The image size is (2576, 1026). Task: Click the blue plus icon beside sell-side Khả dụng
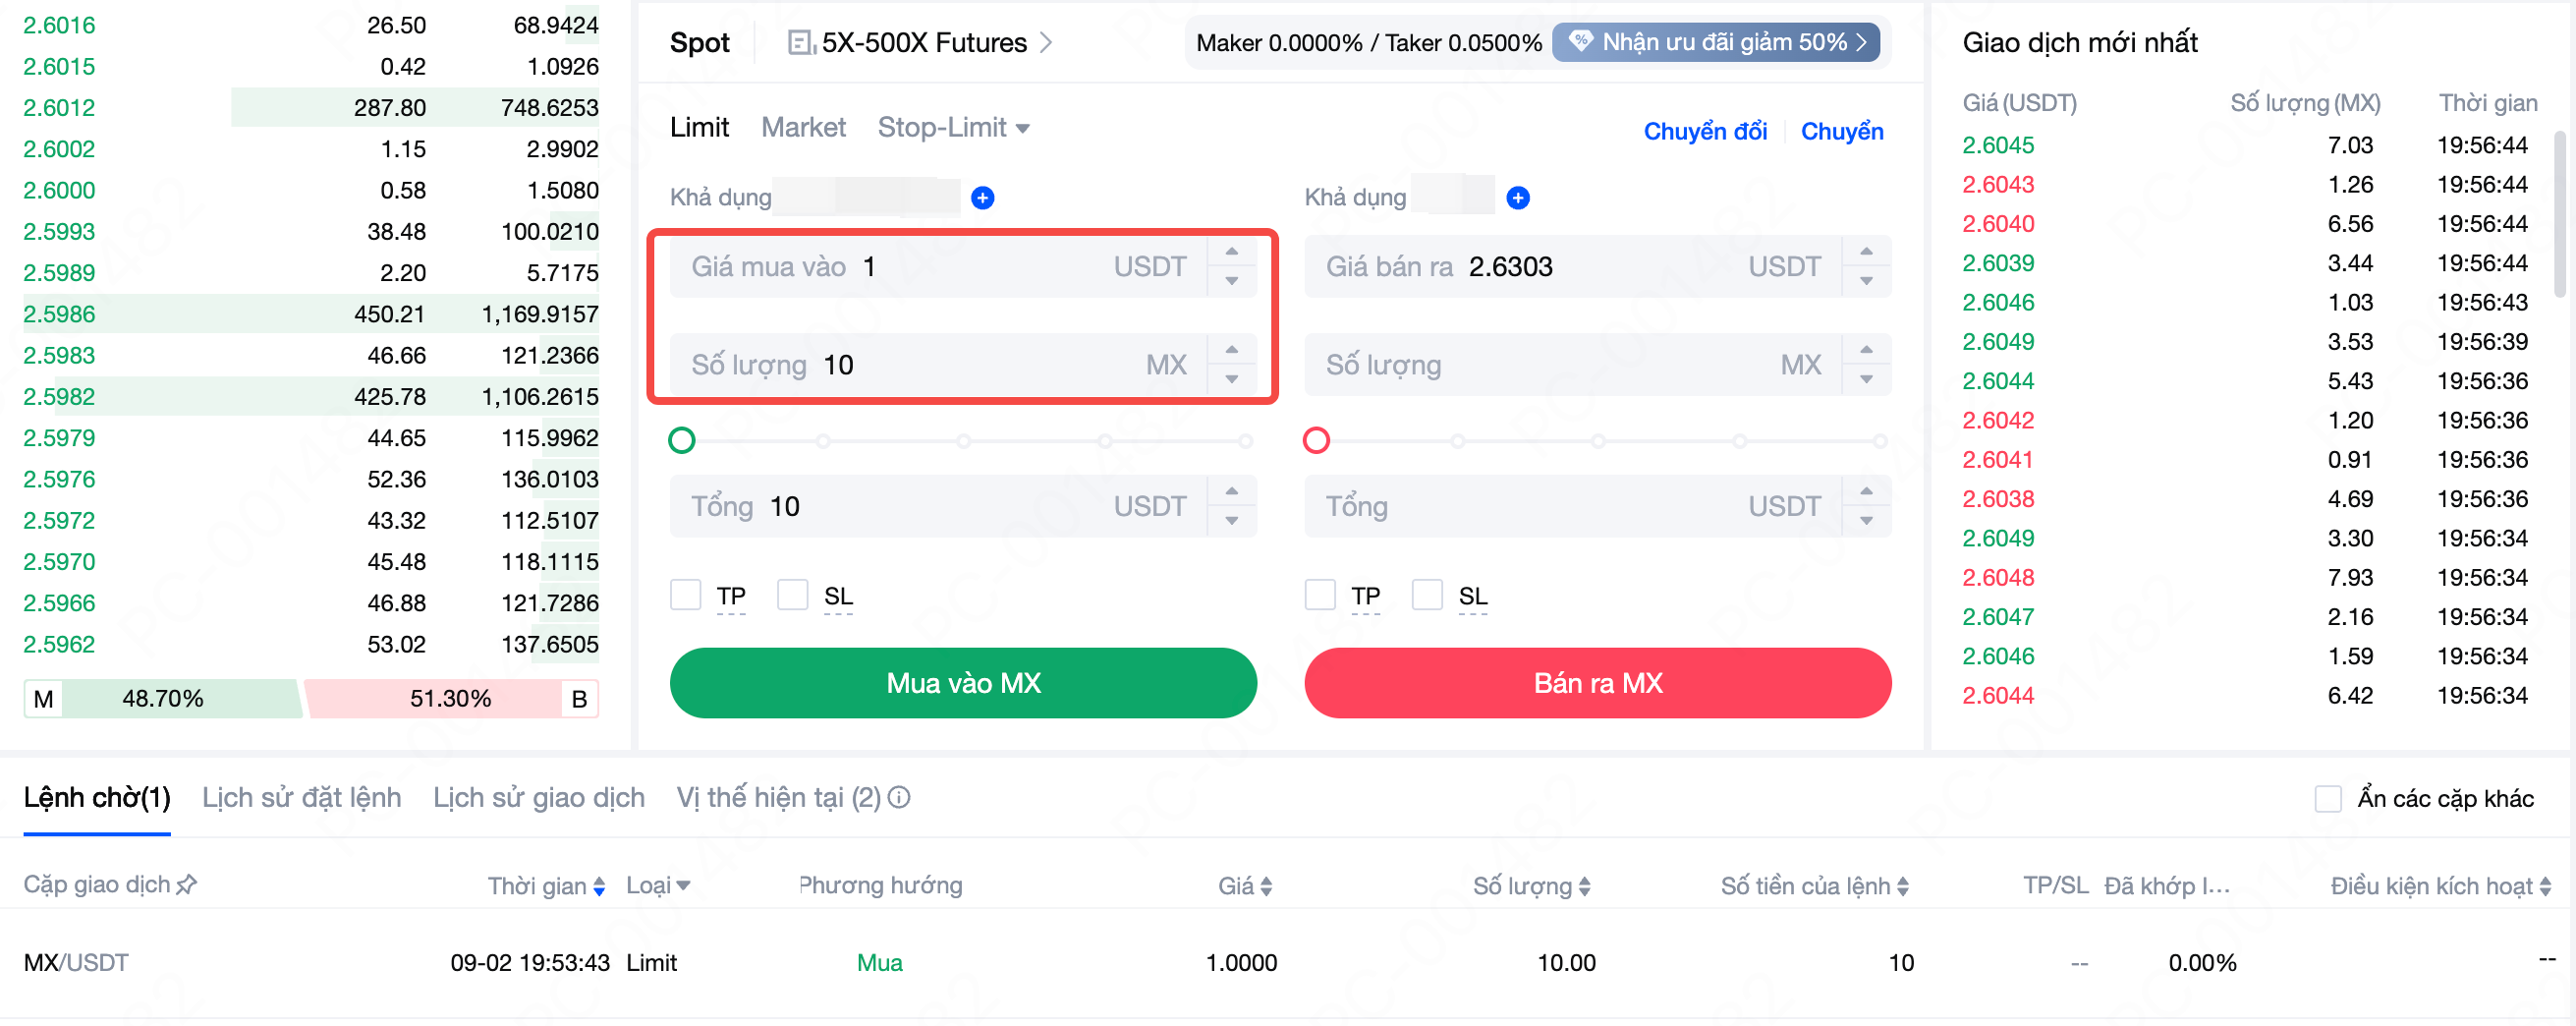pyautogui.click(x=1517, y=198)
